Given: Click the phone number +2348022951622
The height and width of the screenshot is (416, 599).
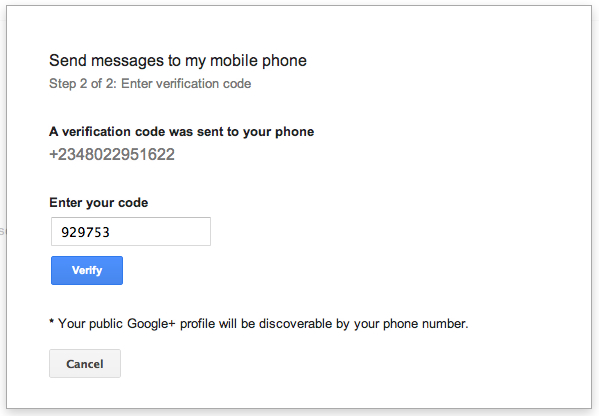Looking at the screenshot, I should click(x=112, y=155).
